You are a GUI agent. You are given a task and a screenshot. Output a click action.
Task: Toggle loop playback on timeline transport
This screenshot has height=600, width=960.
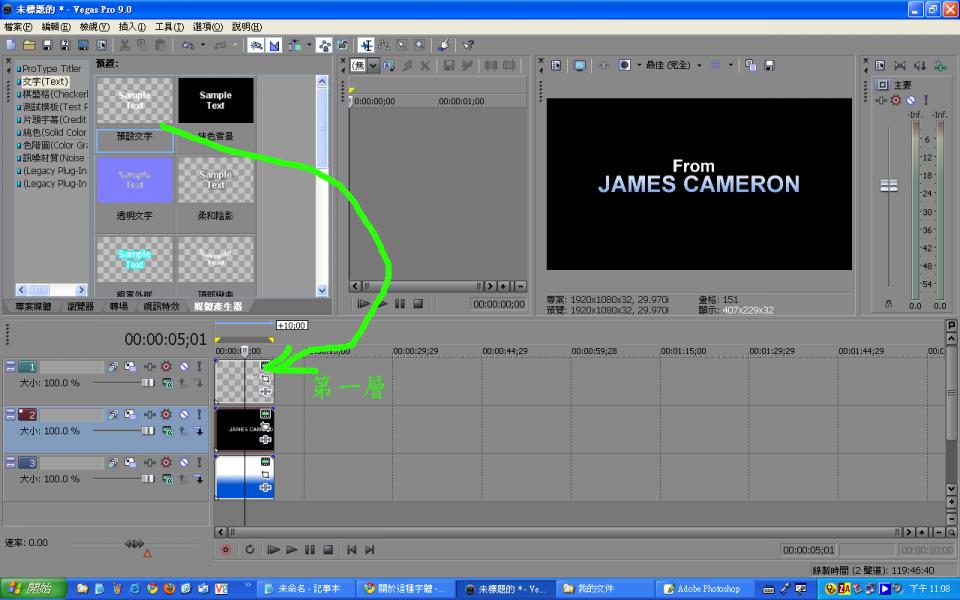[249, 549]
